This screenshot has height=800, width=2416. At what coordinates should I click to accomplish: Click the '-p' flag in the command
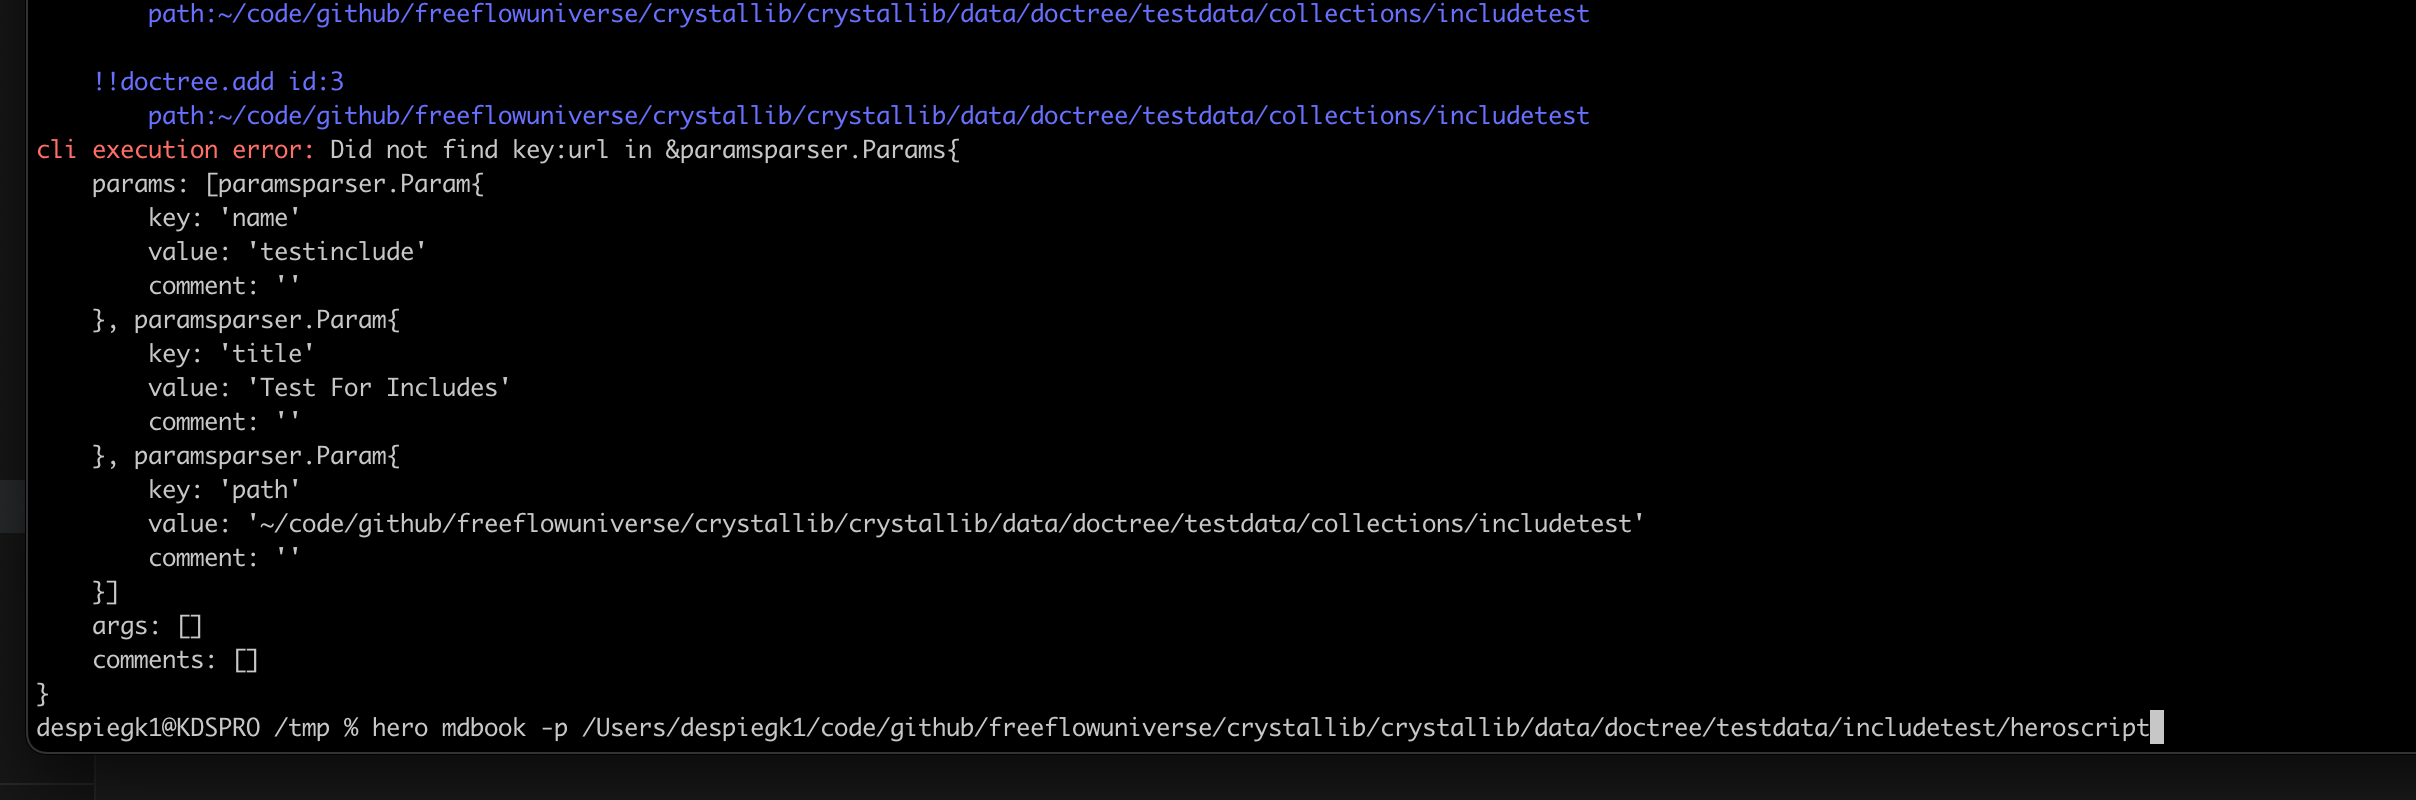553,728
